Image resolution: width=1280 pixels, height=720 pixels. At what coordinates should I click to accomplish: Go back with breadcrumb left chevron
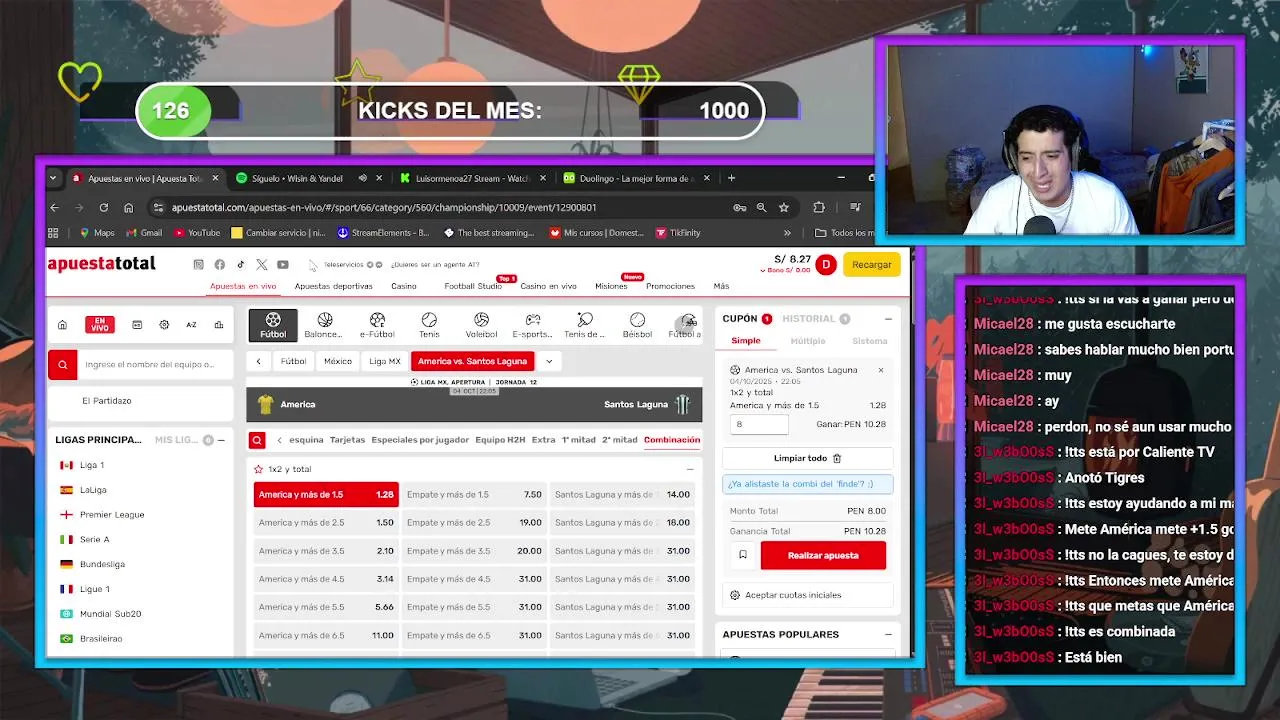point(258,361)
